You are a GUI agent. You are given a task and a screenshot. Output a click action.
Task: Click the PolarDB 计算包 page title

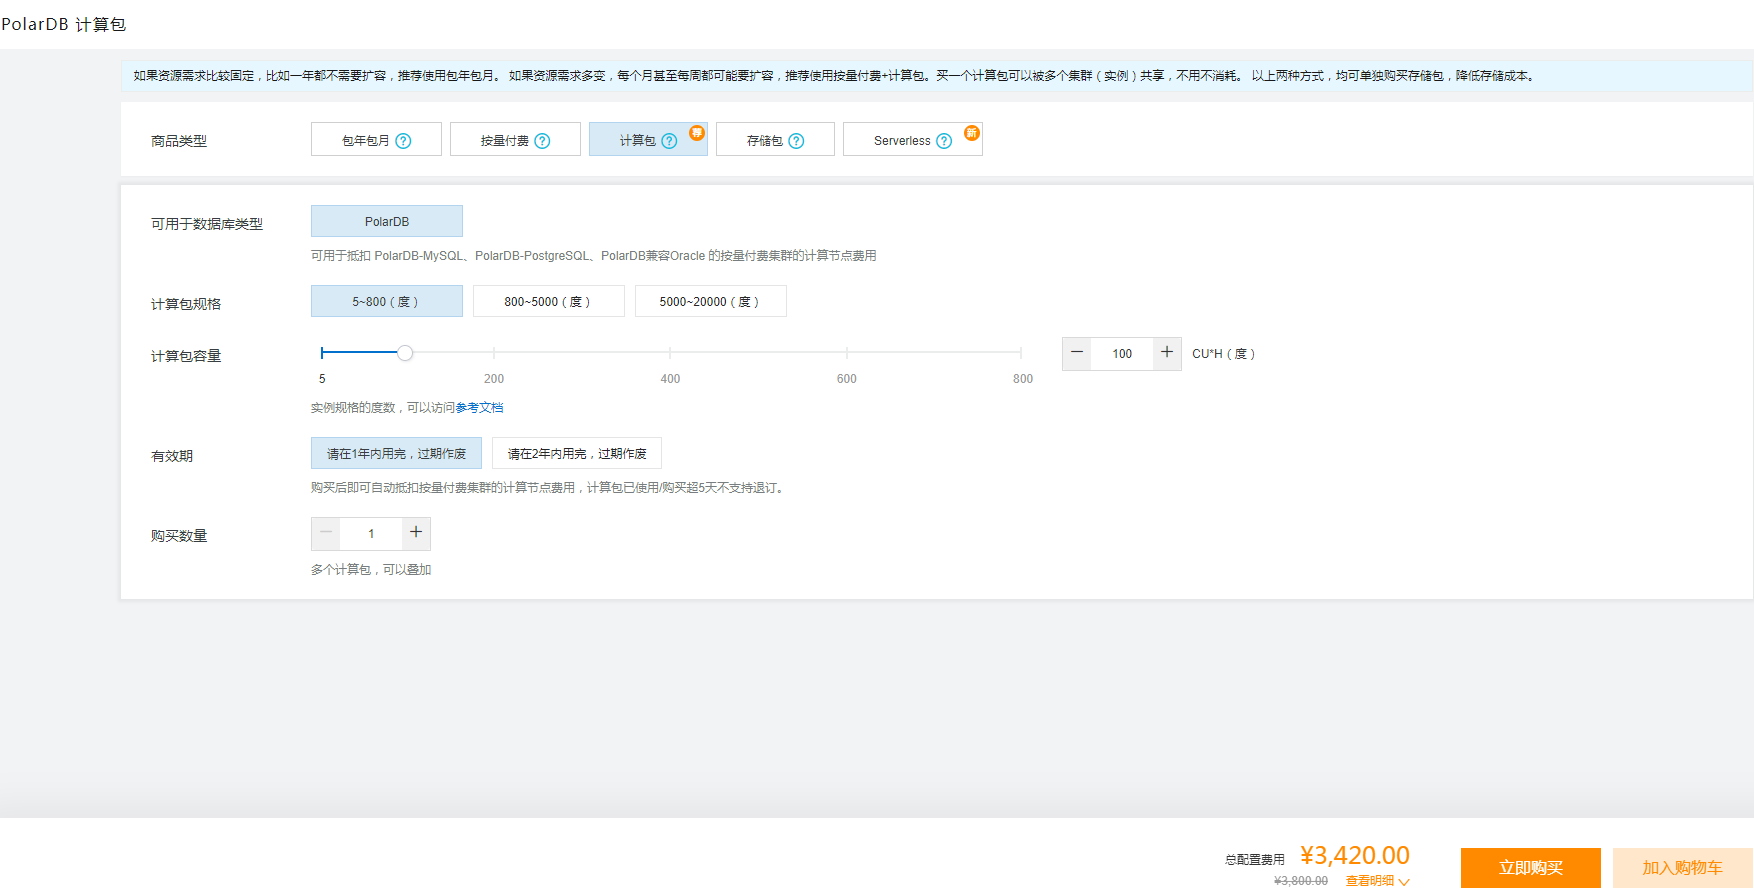[64, 24]
